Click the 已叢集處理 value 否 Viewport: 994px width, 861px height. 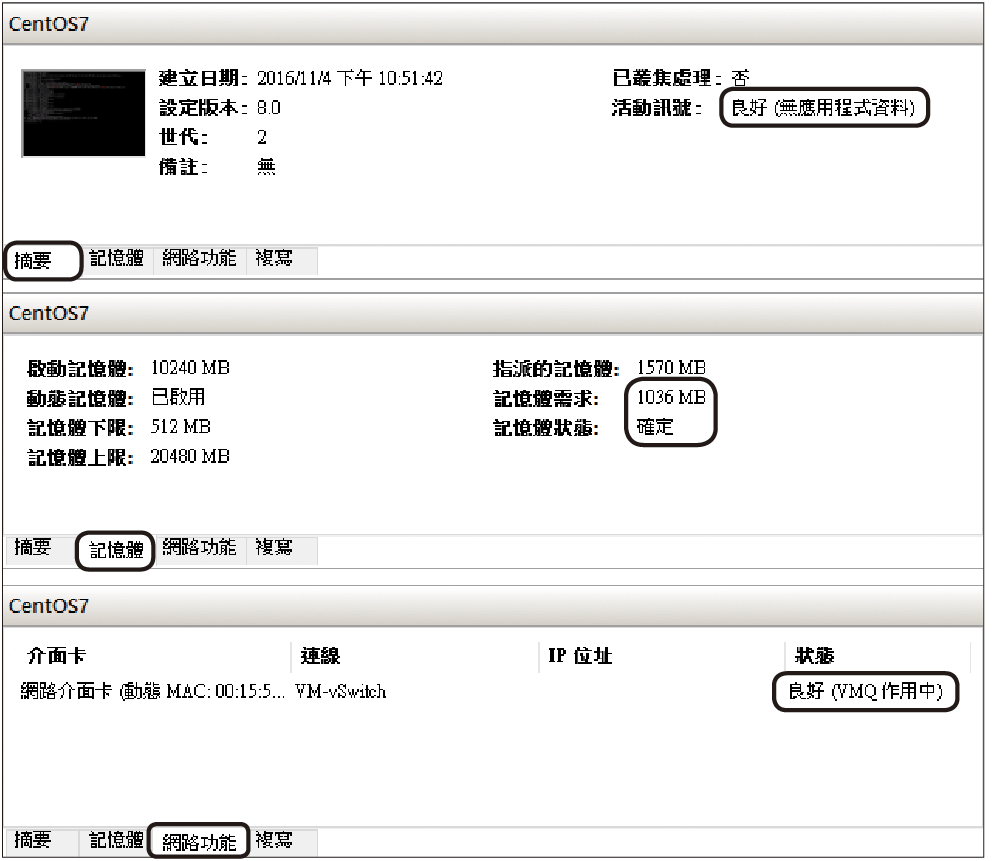tap(740, 79)
